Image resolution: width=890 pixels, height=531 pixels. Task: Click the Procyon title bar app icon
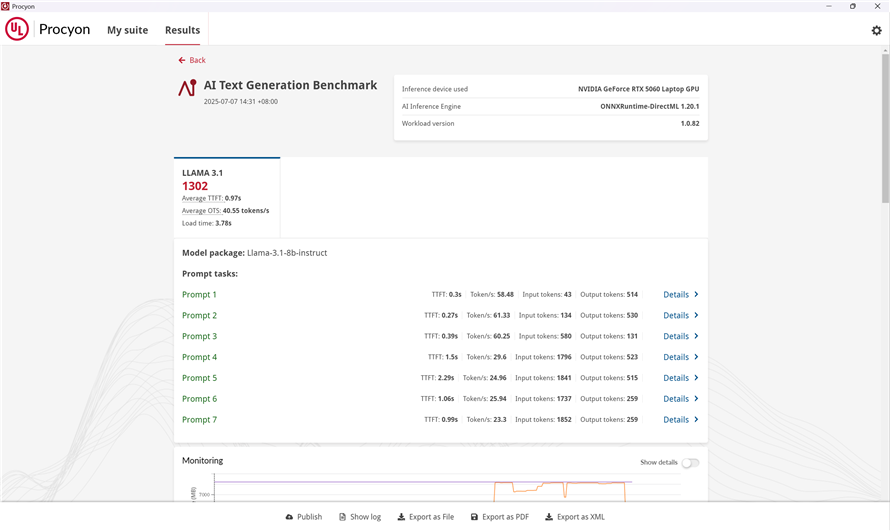click(x=5, y=6)
